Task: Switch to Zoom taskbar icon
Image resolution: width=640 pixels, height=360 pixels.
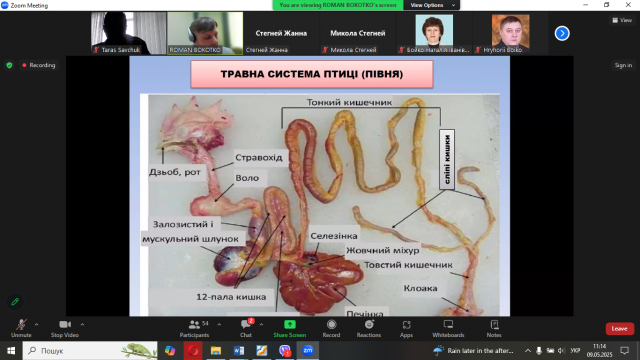Action: click(308, 351)
